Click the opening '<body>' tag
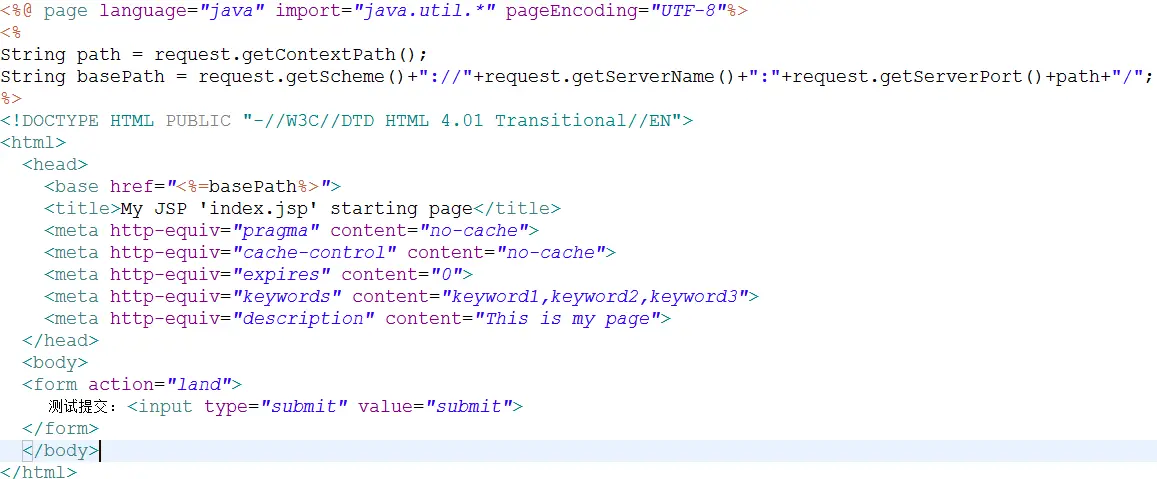Viewport: 1157px width, 479px height. pos(55,362)
